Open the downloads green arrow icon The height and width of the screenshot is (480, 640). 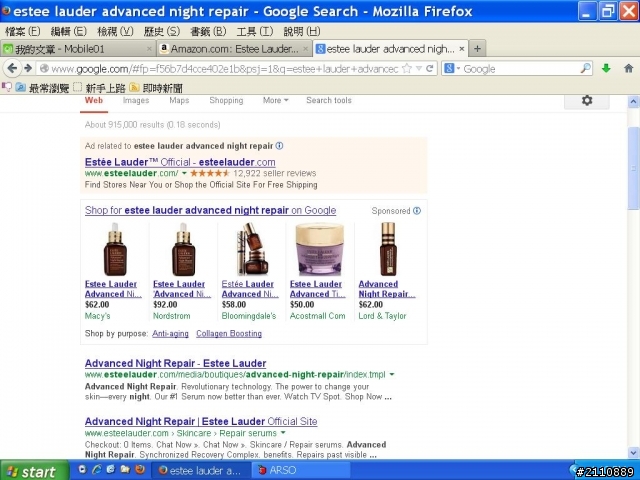click(x=606, y=69)
